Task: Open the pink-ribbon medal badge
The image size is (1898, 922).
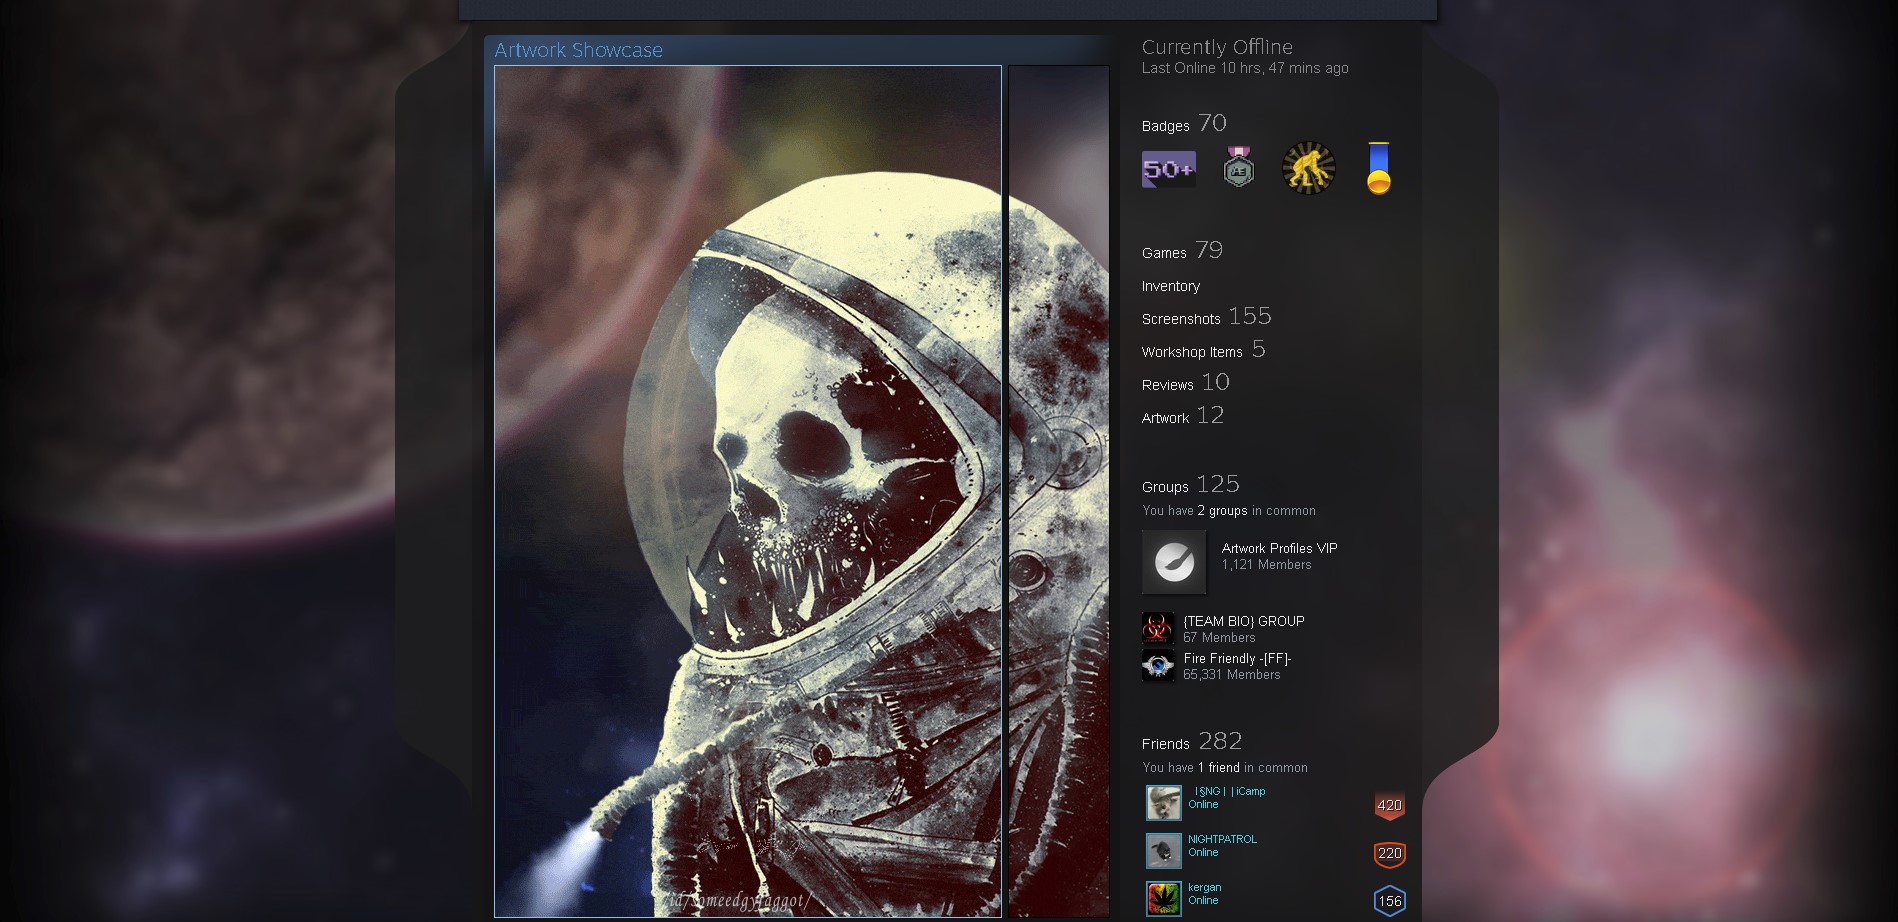Action: pos(1239,167)
